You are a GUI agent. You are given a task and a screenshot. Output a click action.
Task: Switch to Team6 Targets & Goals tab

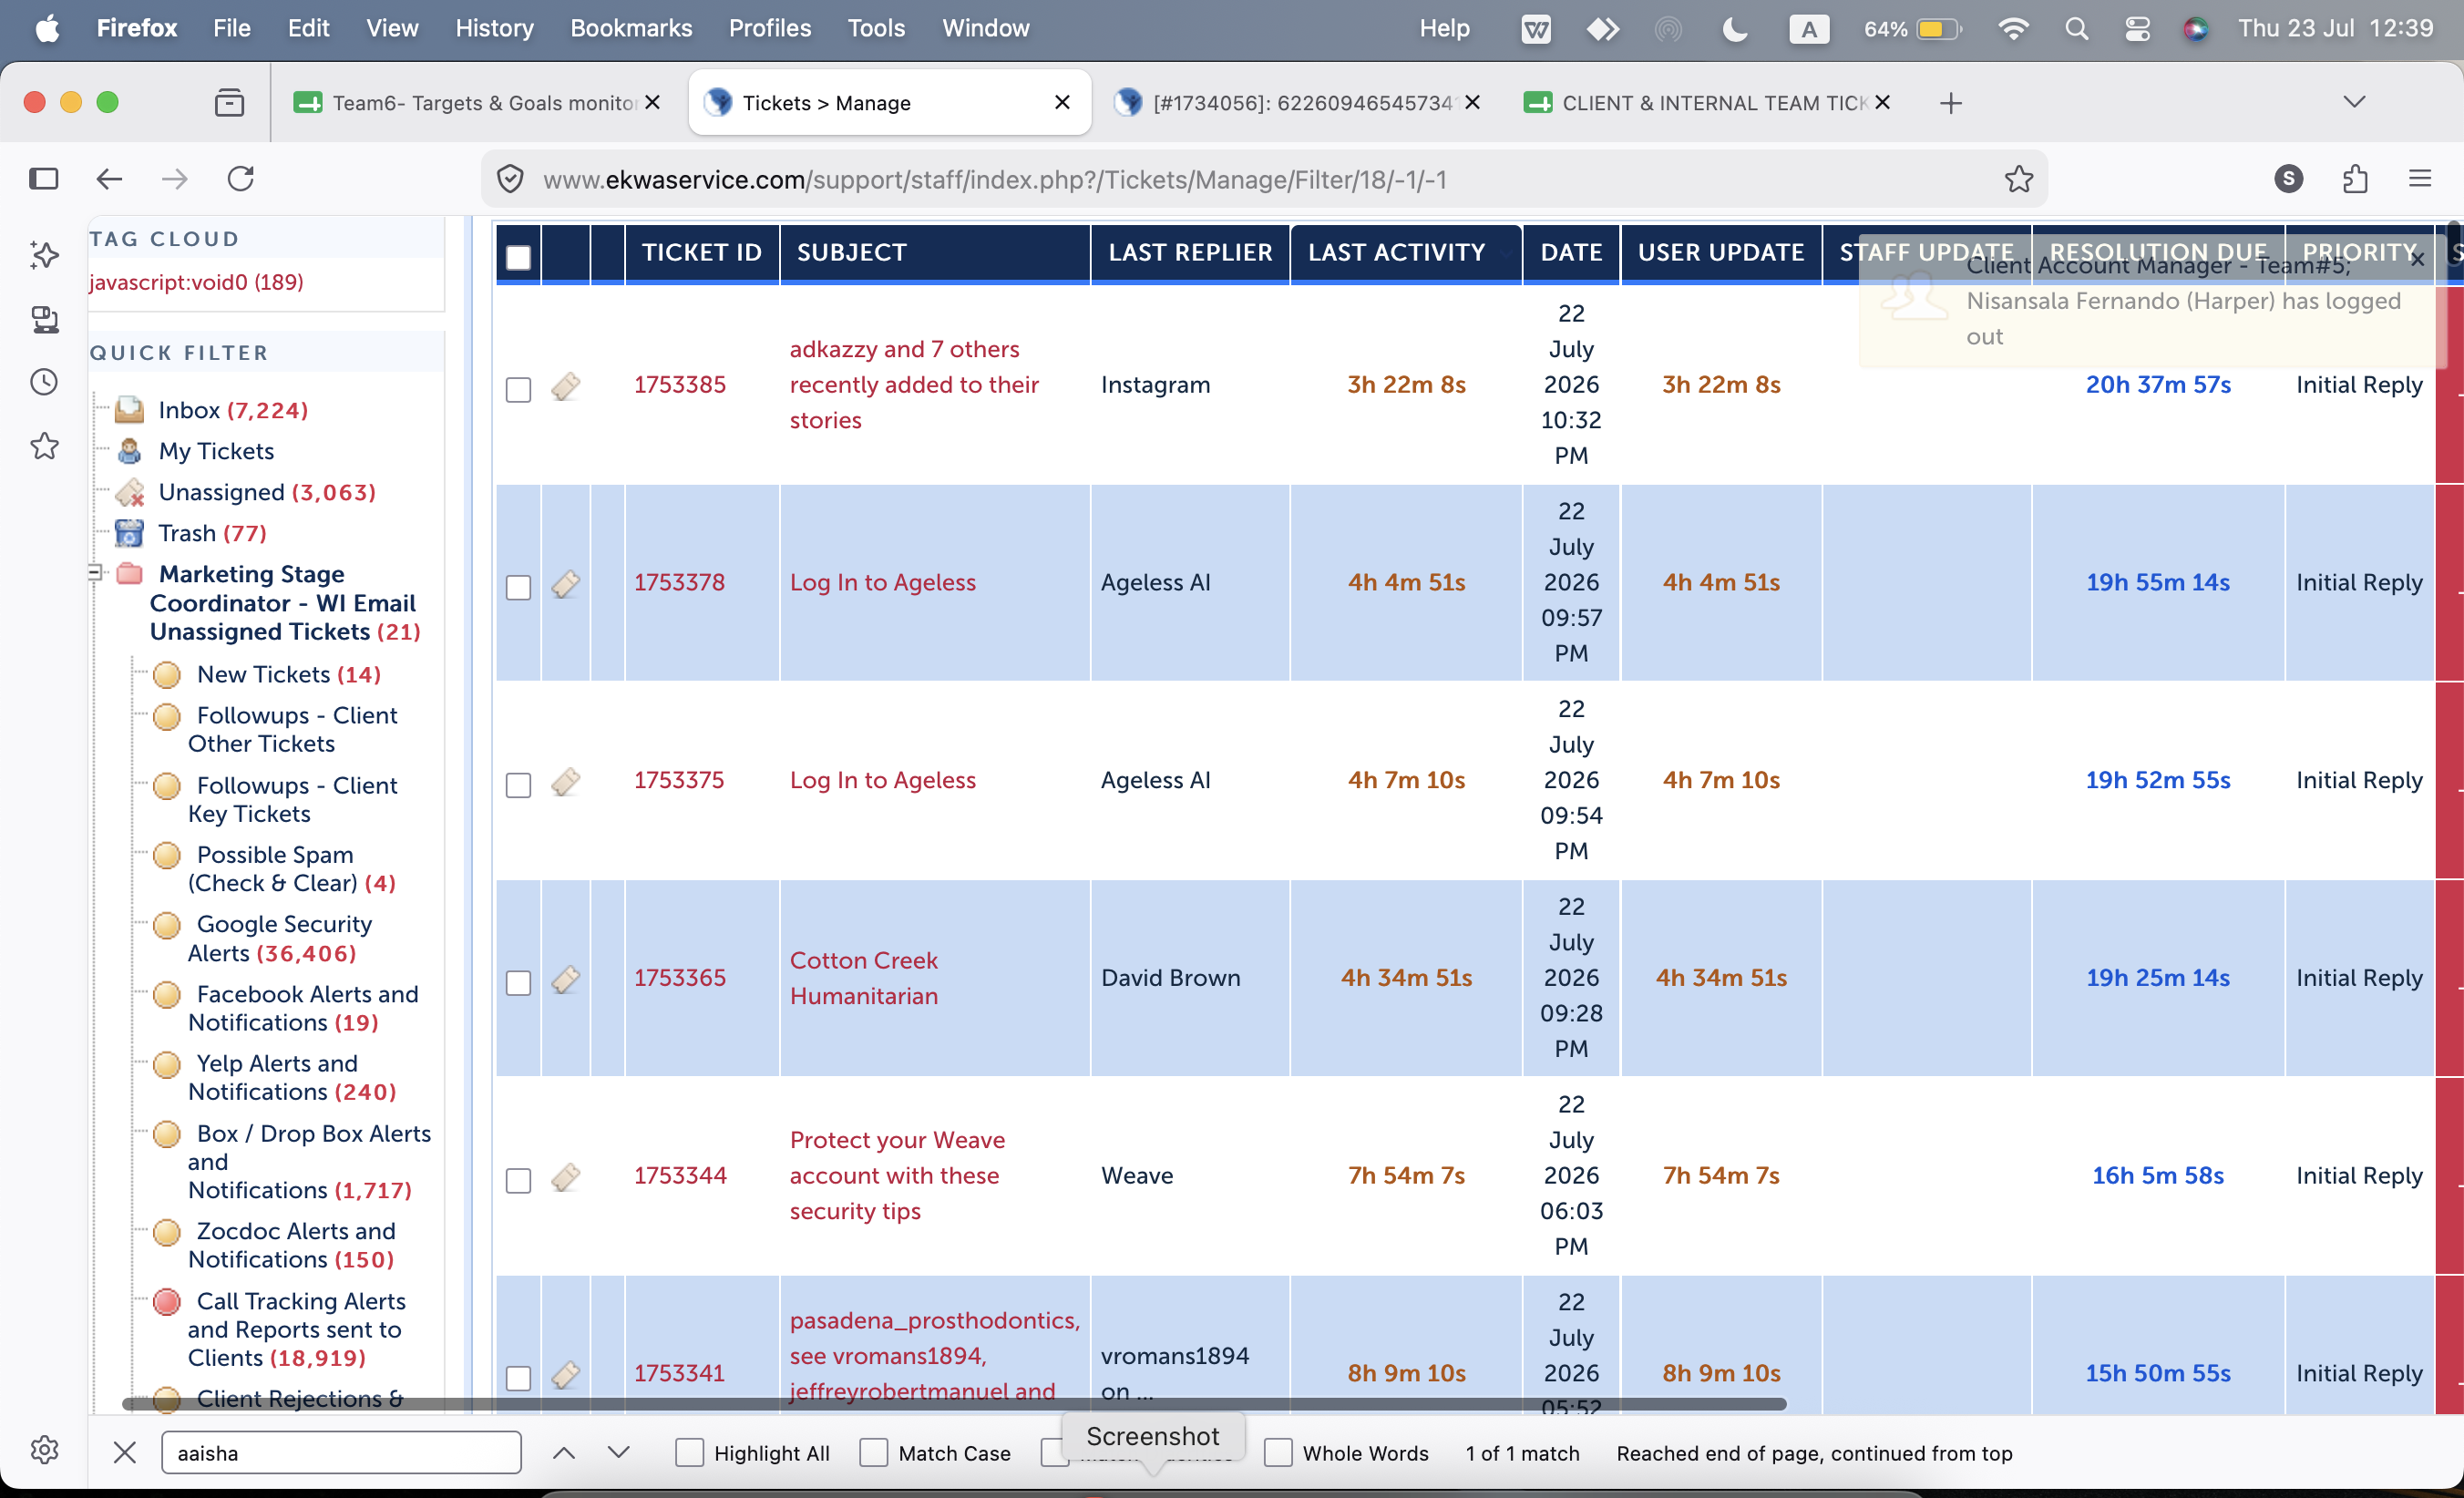tap(478, 103)
